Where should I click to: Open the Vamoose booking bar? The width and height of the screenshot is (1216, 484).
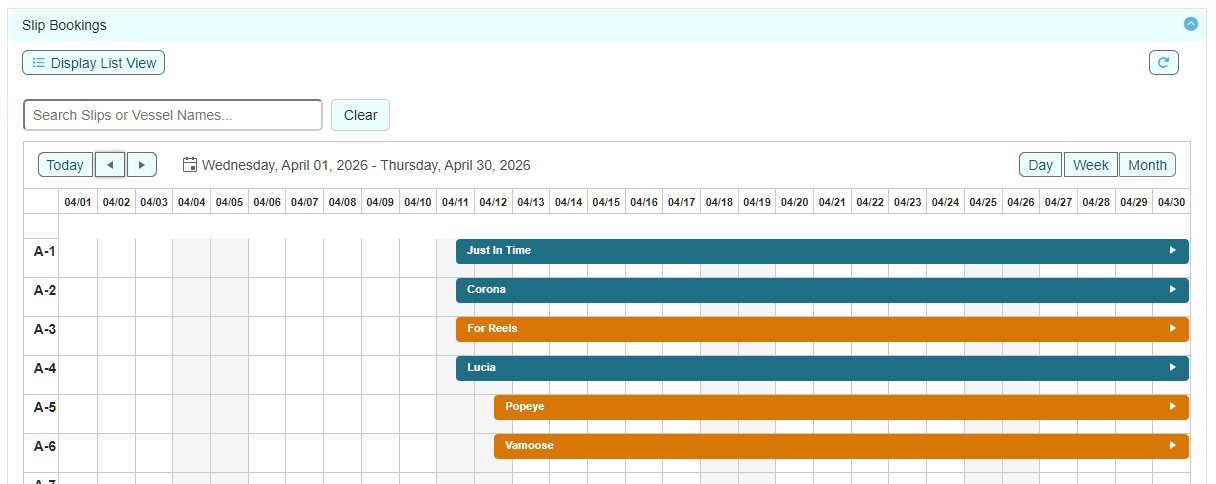(841, 446)
